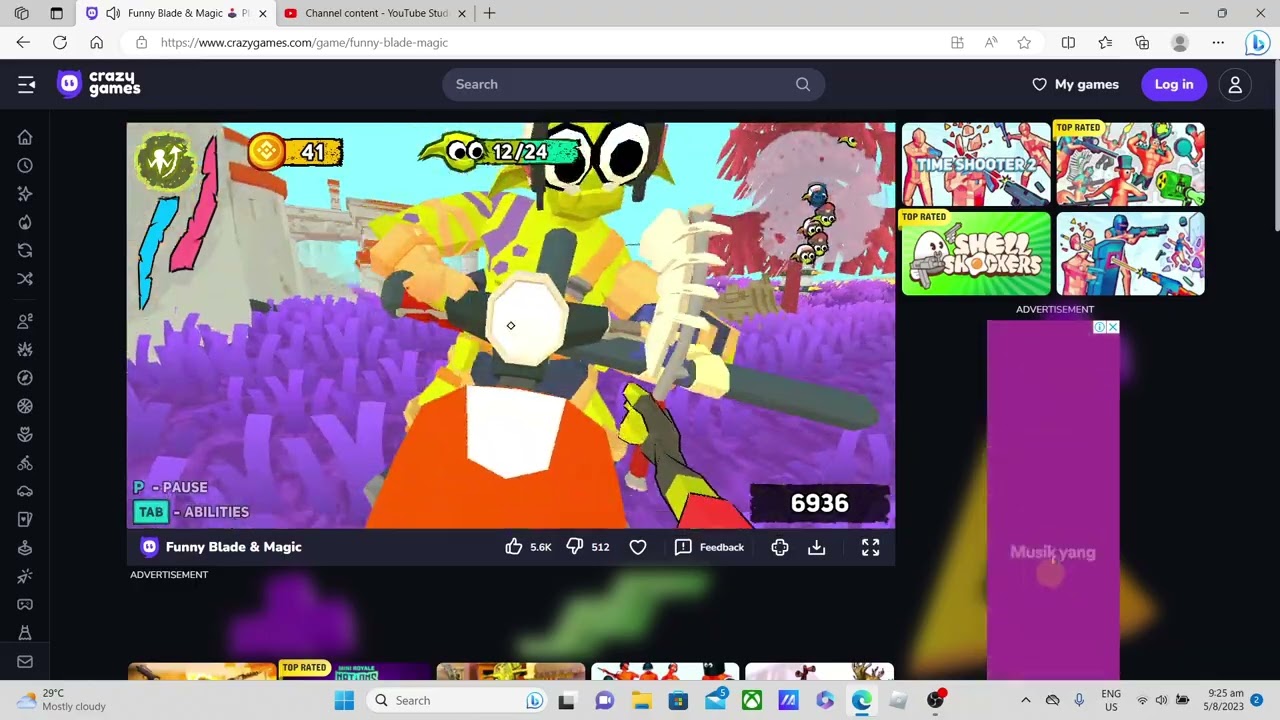Viewport: 1280px width, 720px height.
Task: Open recently played via clock sidebar icon
Action: 25,165
